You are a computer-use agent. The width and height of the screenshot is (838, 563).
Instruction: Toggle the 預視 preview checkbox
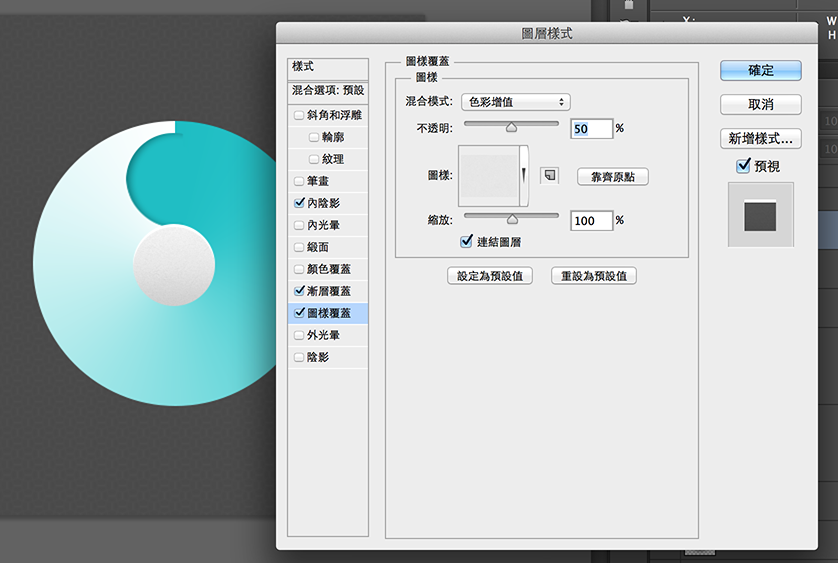(x=743, y=166)
